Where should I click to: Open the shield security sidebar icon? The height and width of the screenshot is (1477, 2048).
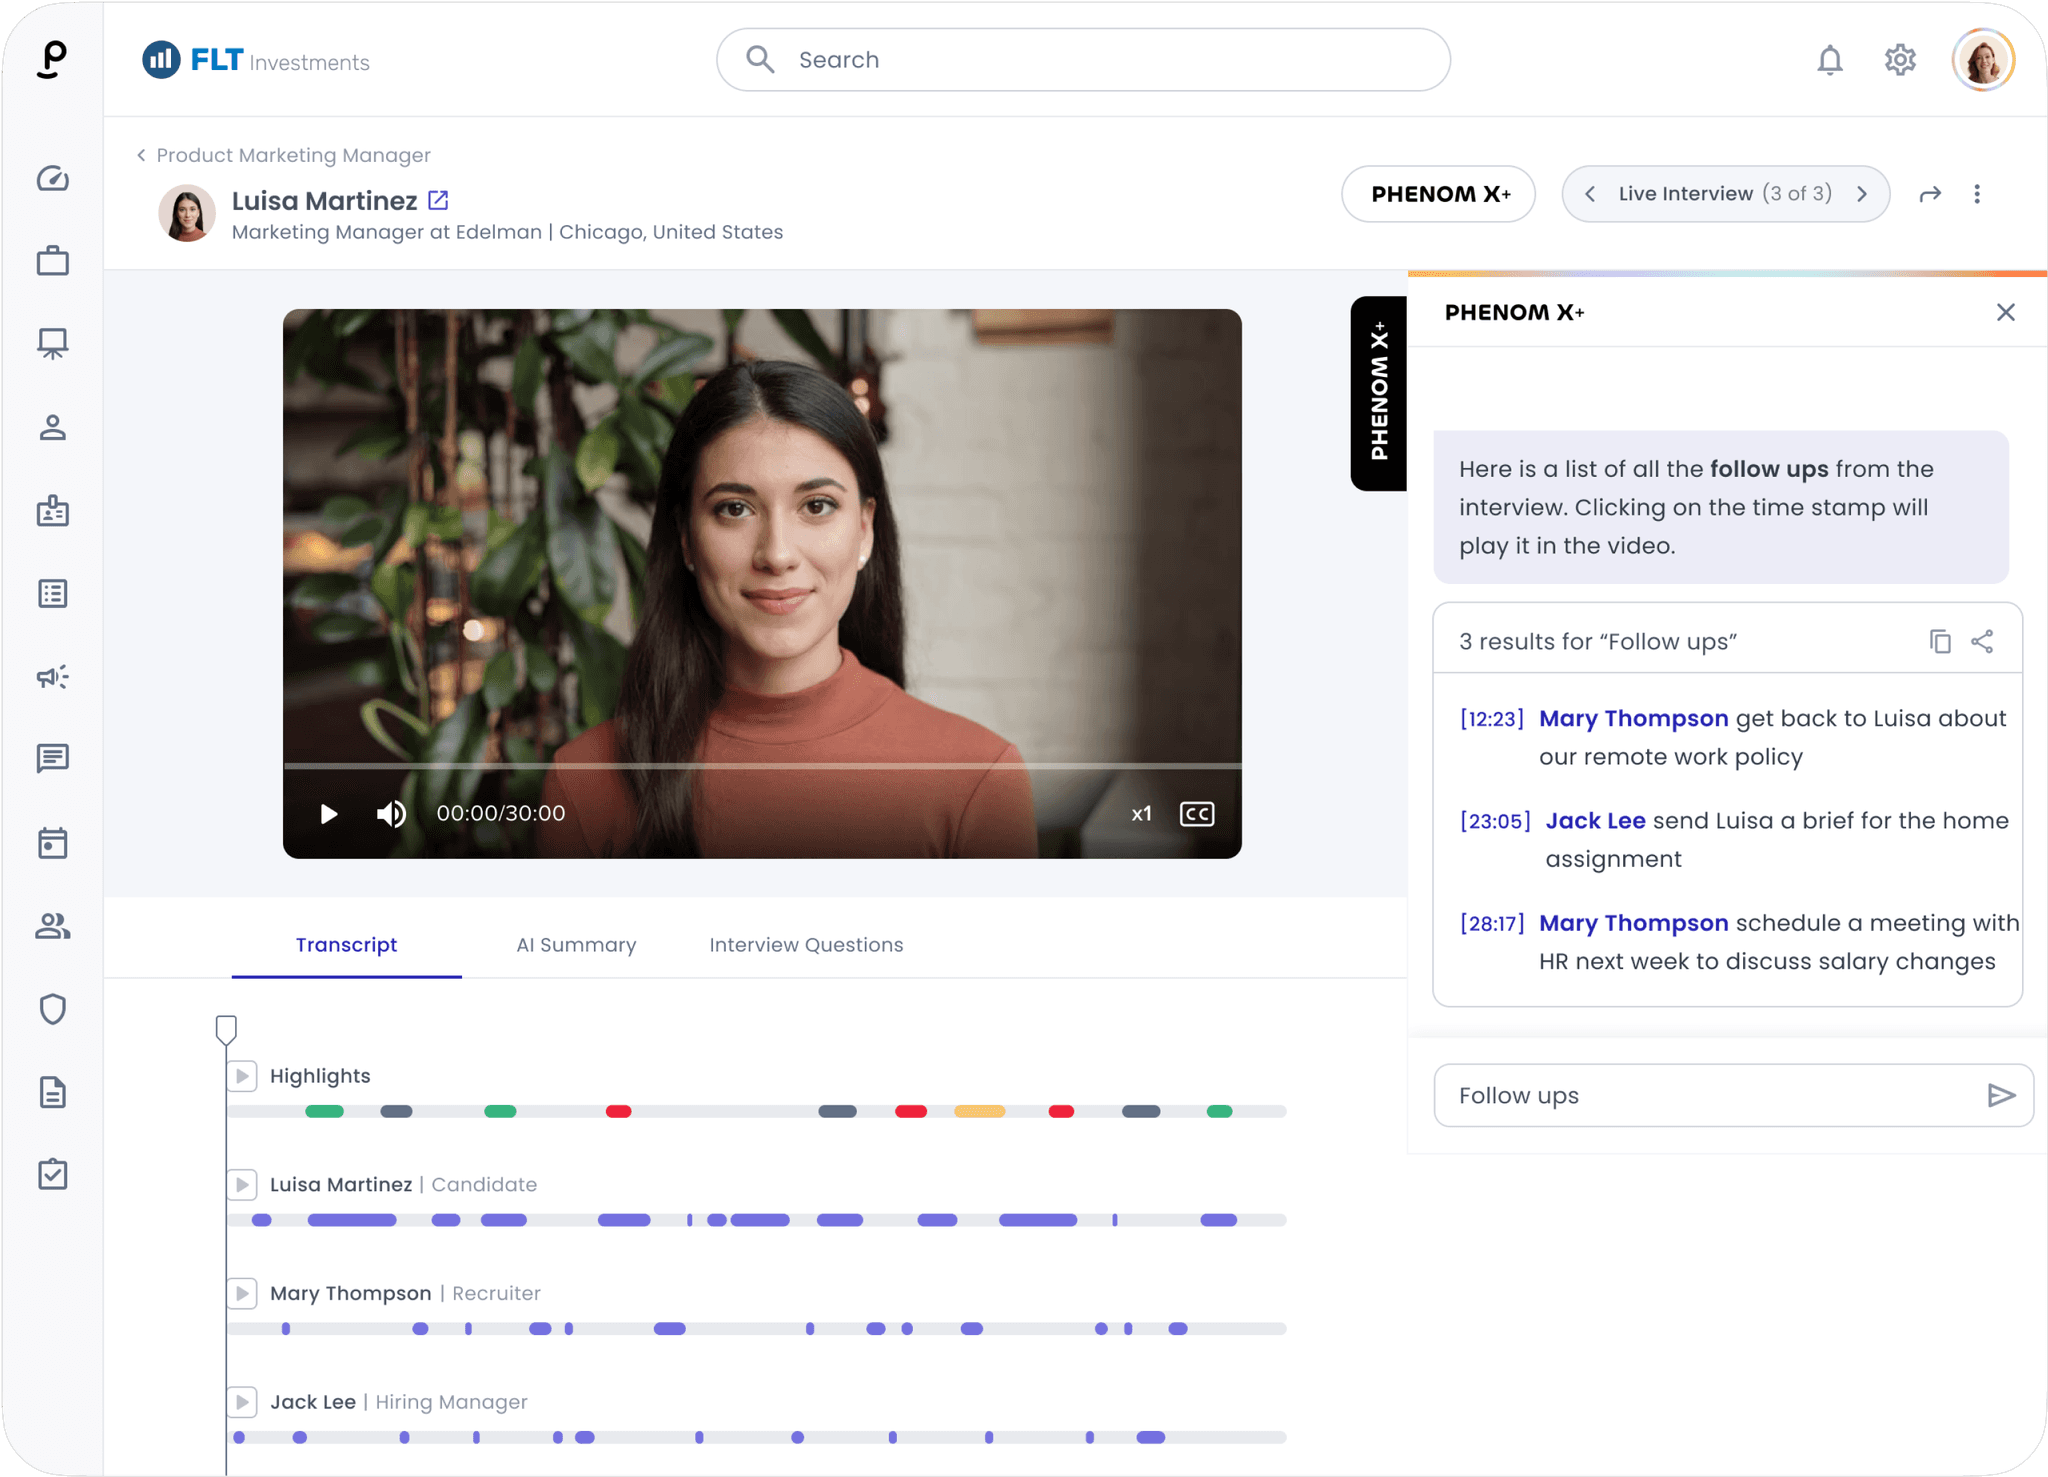53,1009
